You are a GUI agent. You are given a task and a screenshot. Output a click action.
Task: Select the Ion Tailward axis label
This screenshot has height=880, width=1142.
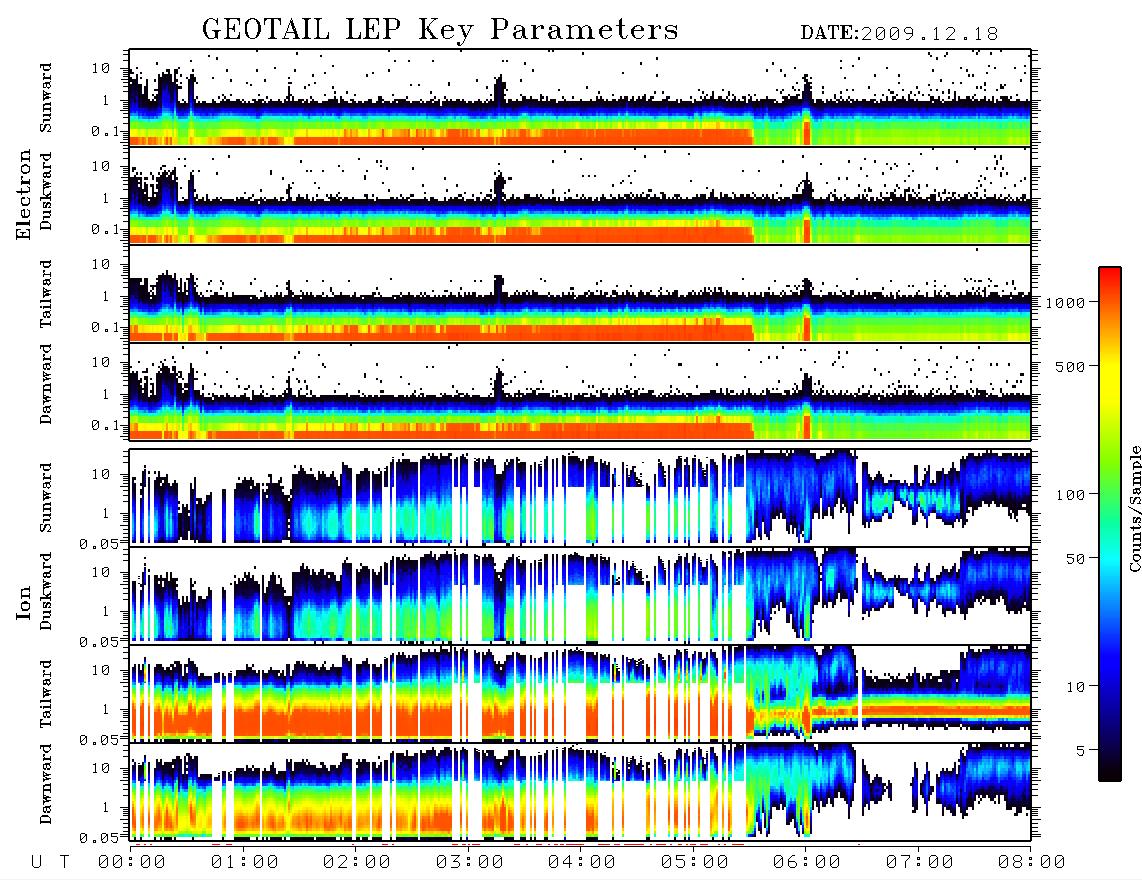[46, 694]
